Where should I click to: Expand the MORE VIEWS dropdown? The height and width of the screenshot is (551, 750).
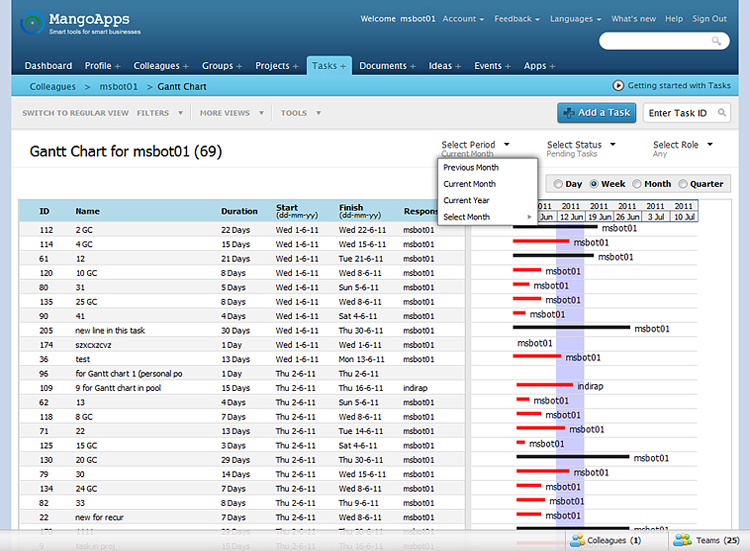[232, 113]
